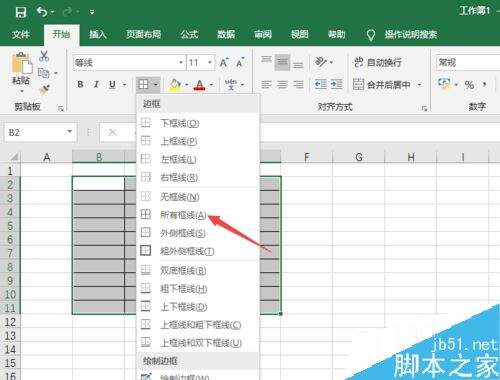500x380 pixels.
Task: Align text to the left
Action: (266, 85)
